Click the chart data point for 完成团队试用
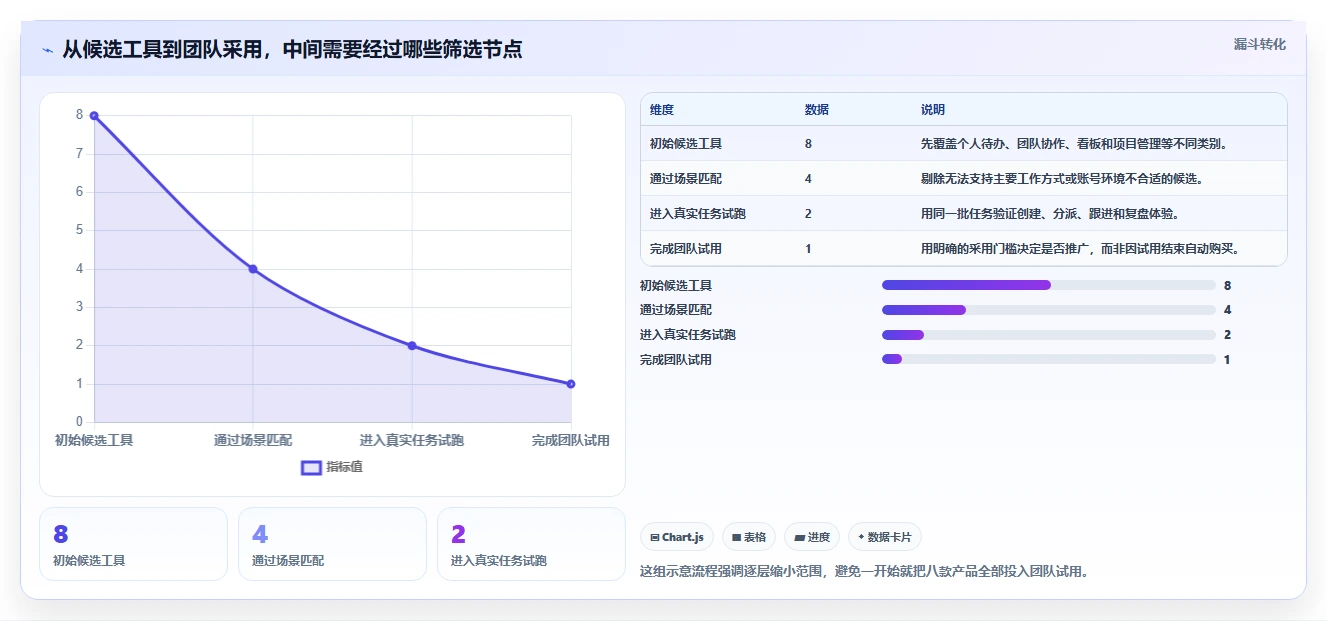 571,384
